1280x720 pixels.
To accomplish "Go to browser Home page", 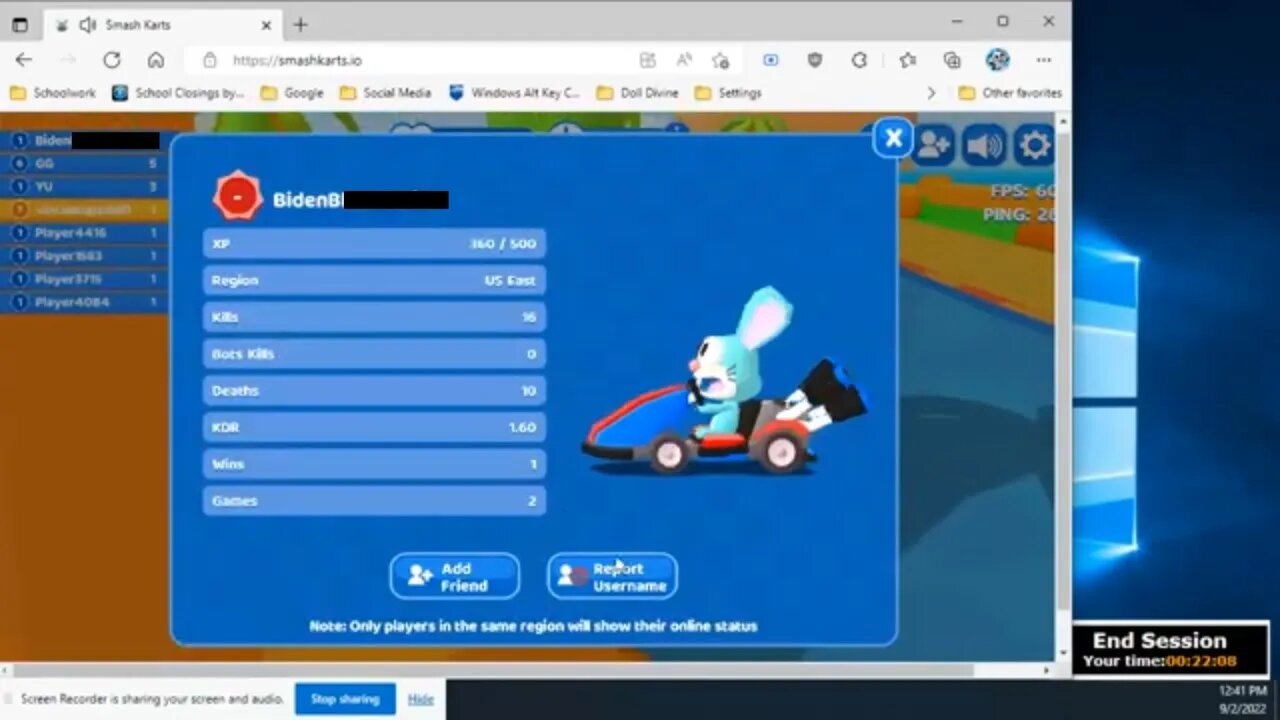I will click(x=156, y=60).
